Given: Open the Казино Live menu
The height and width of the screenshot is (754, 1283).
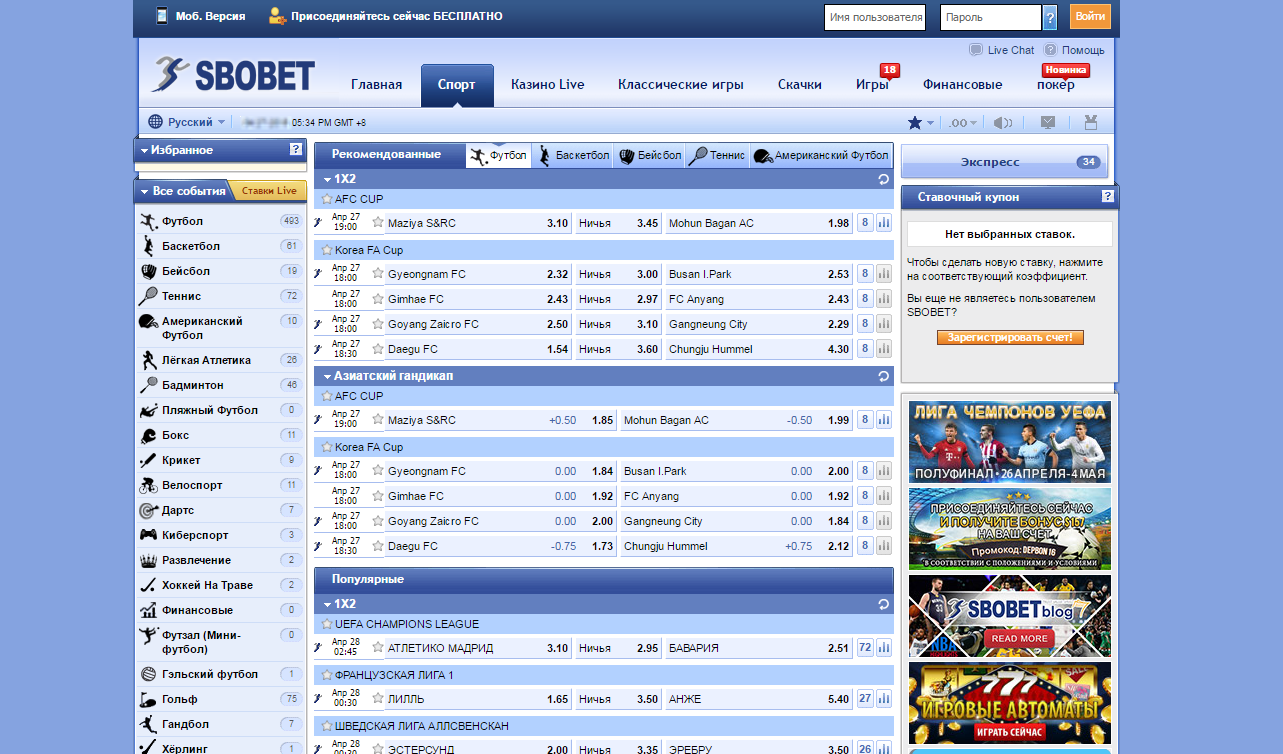Looking at the screenshot, I should coord(546,85).
